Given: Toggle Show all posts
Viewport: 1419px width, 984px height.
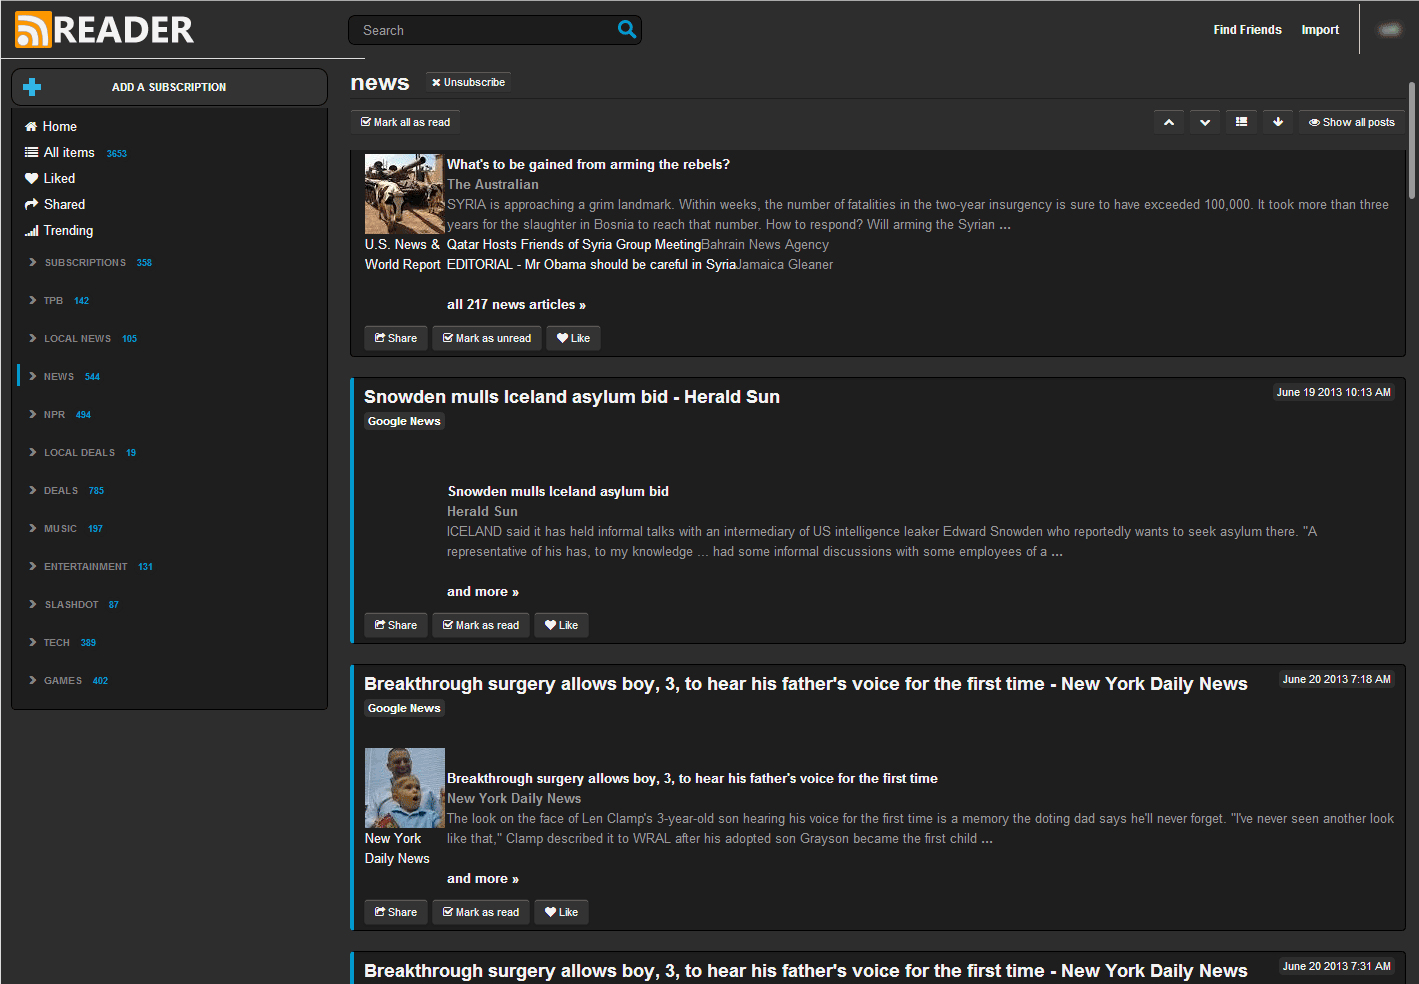Looking at the screenshot, I should click(1351, 122).
